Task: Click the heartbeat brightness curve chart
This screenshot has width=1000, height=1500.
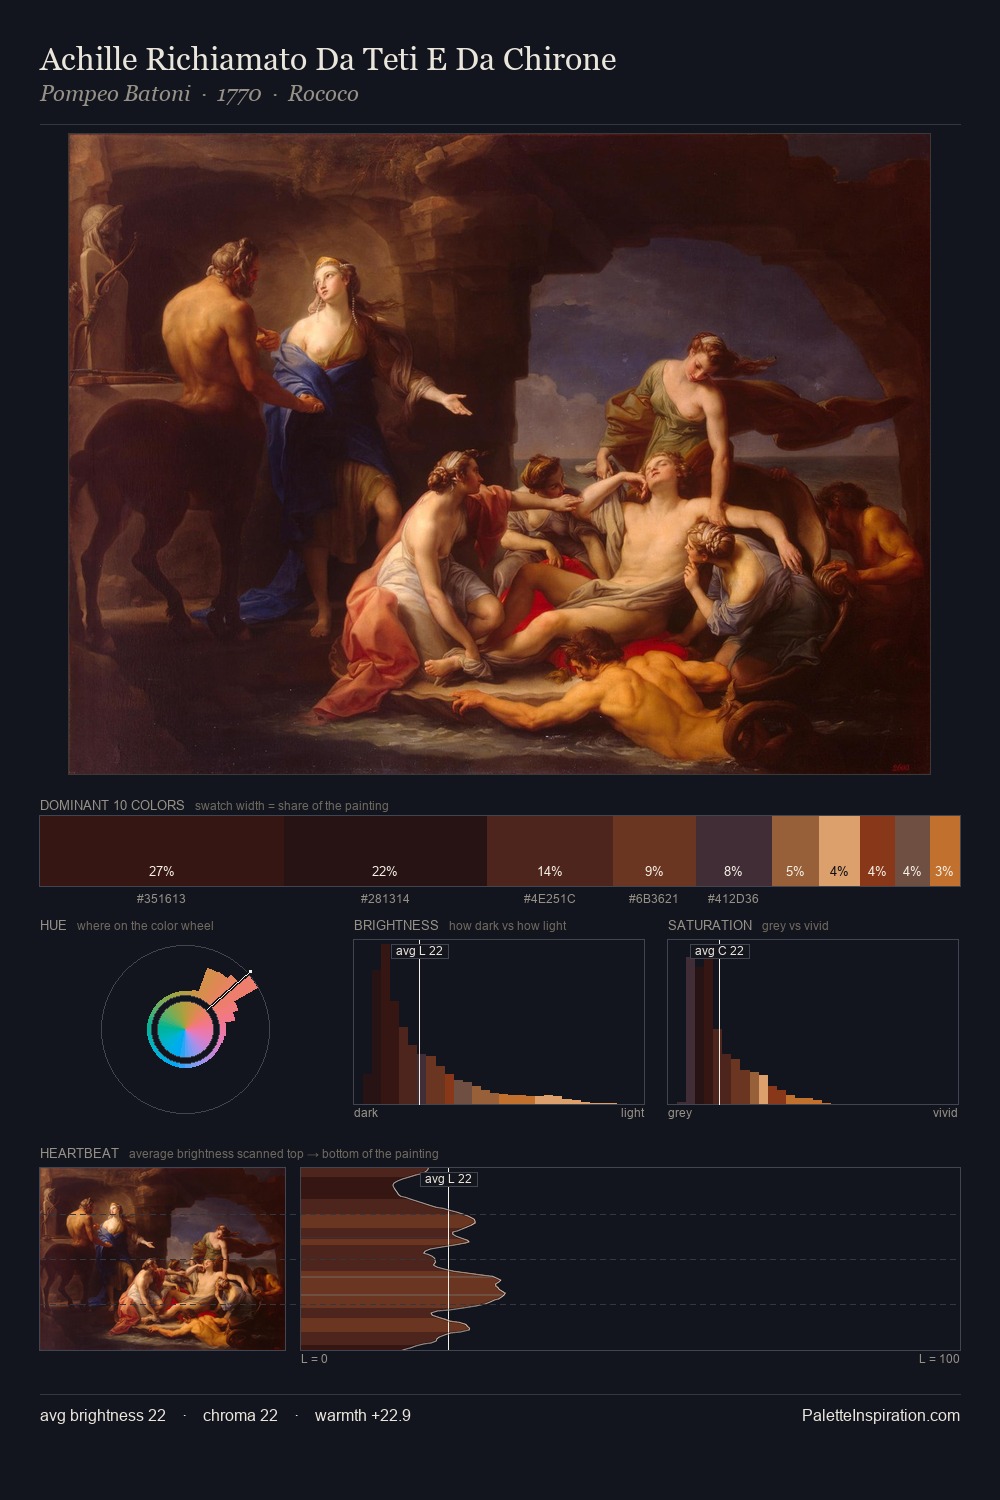Action: (x=630, y=1259)
